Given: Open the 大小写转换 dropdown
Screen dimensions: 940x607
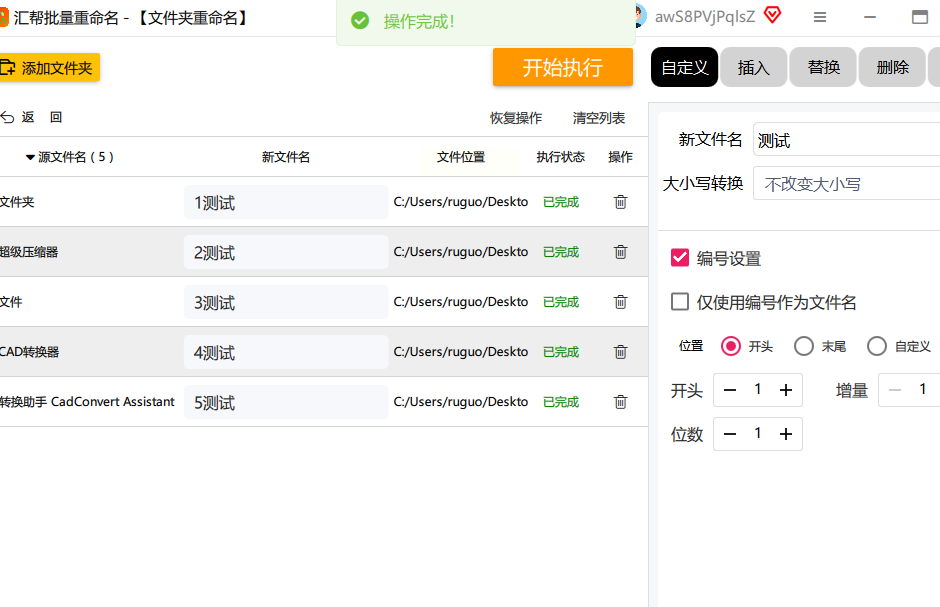Looking at the screenshot, I should 846,184.
